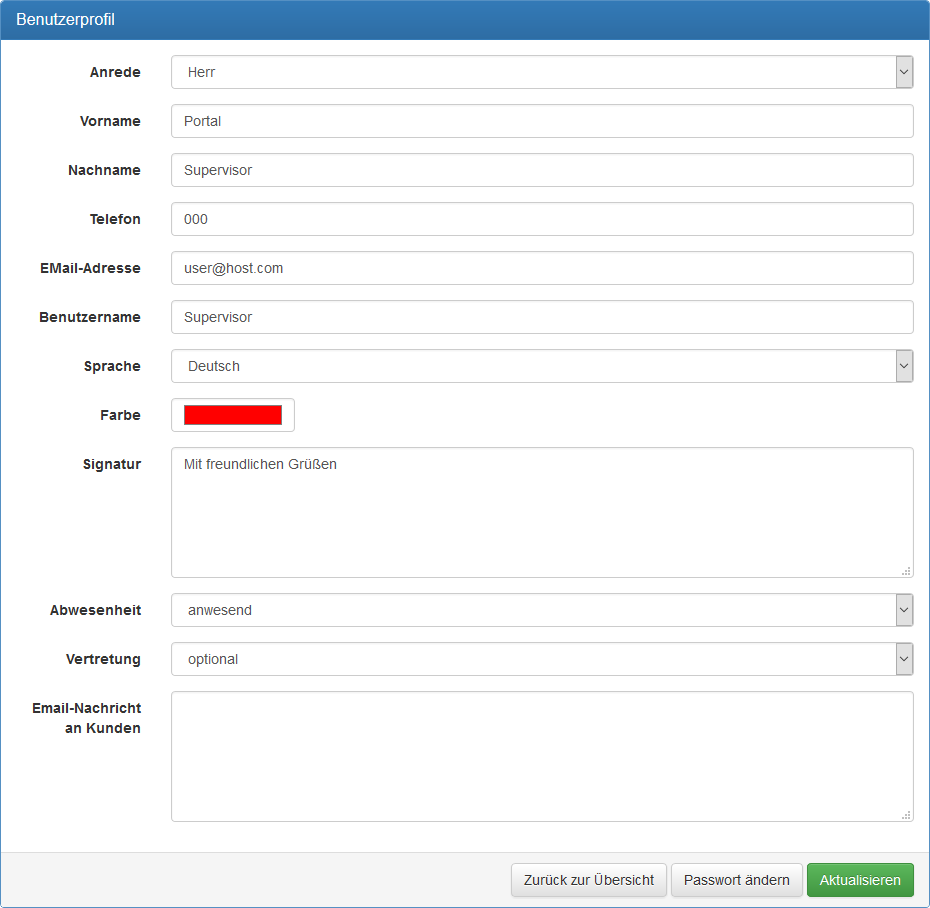This screenshot has width=930, height=908.
Task: Select the EMail-Adresse input box
Action: 541,268
